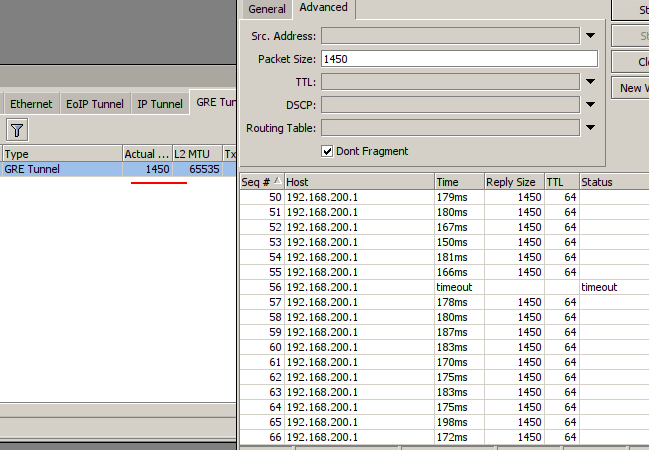Expand the Src. Address dropdown arrow
The image size is (649, 450).
[591, 36]
